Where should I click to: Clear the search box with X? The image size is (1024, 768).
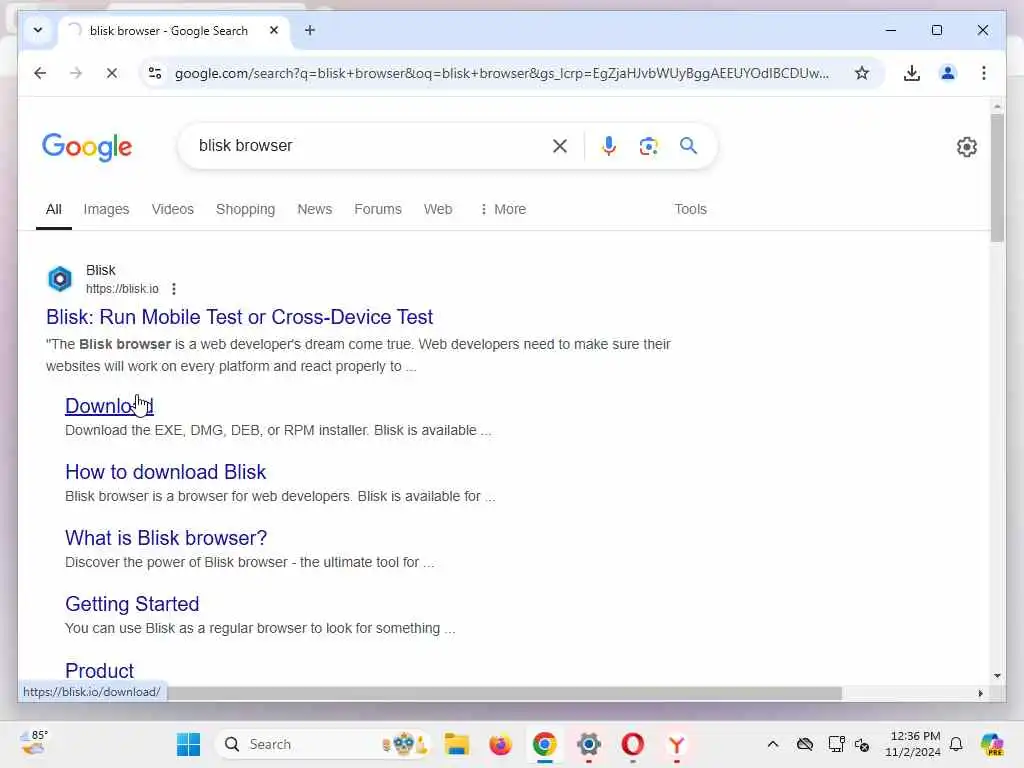pyautogui.click(x=560, y=146)
